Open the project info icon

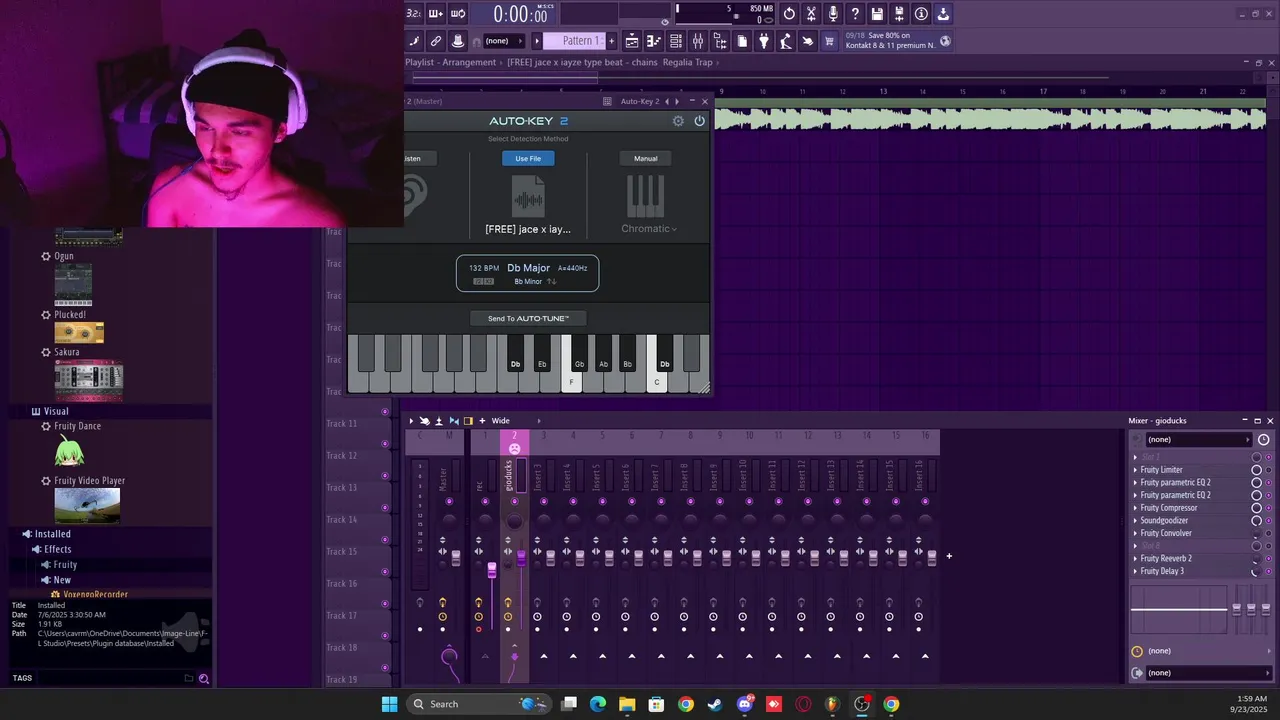[x=921, y=14]
